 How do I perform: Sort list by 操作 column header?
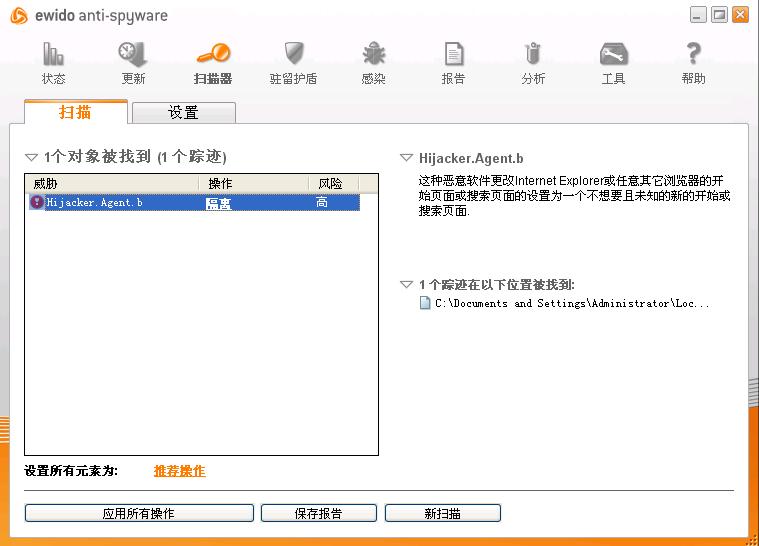click(253, 184)
